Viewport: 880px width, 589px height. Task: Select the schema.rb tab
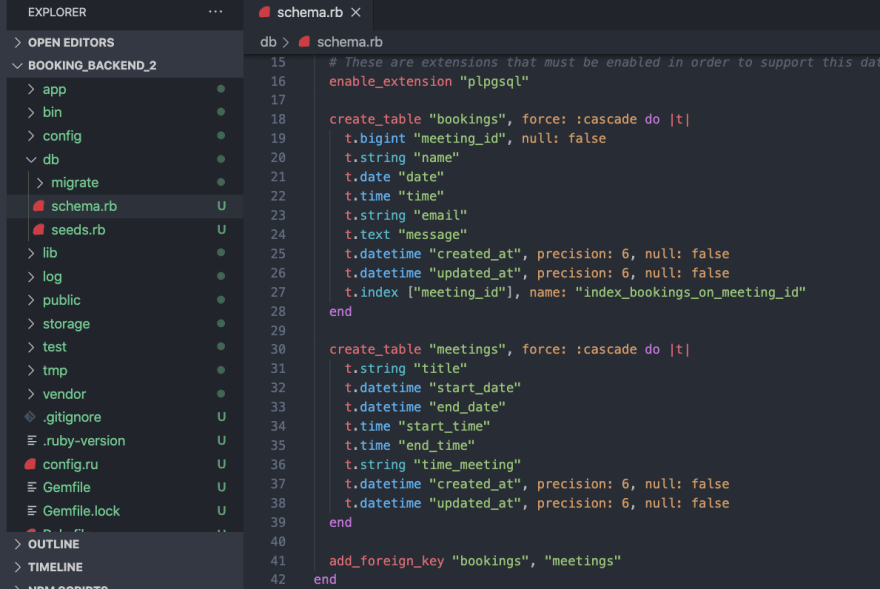tap(309, 12)
